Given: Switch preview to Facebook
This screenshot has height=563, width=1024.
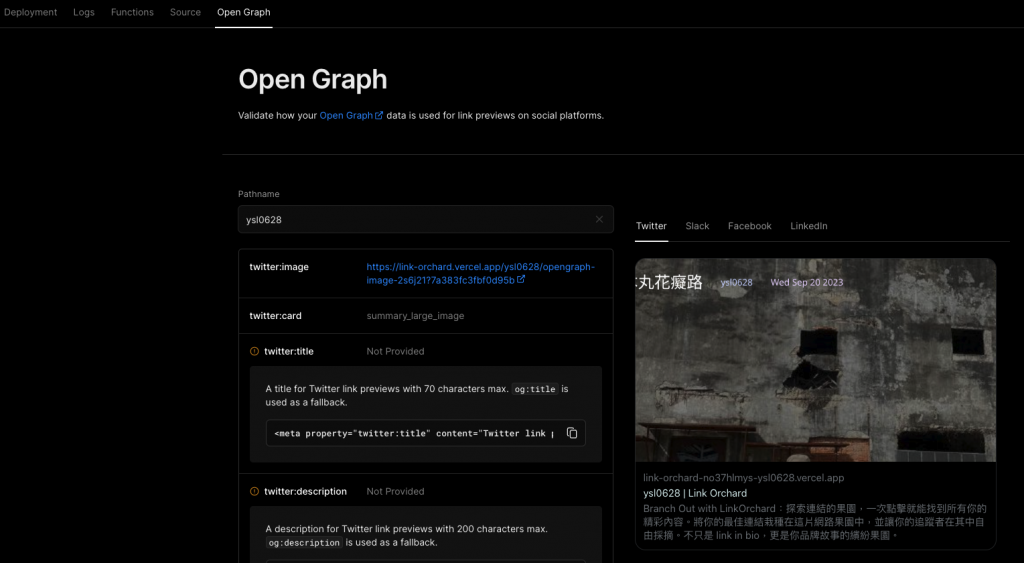Looking at the screenshot, I should (x=750, y=226).
